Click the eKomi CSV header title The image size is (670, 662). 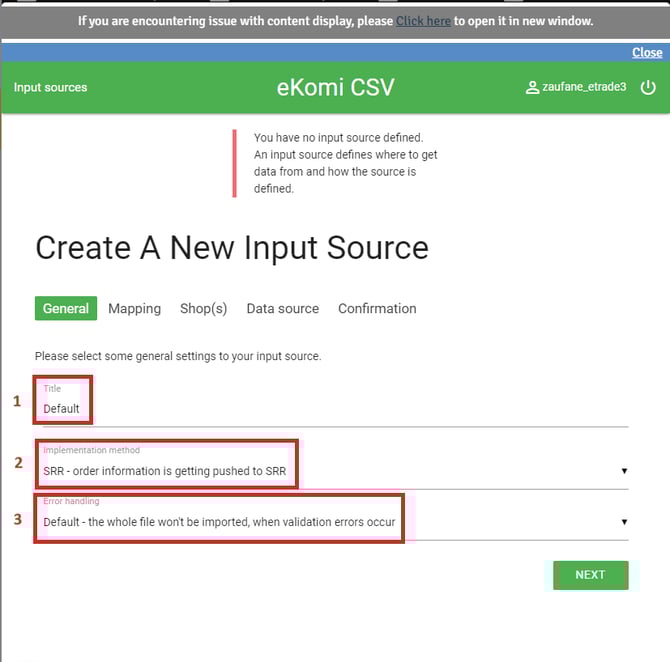click(x=335, y=88)
